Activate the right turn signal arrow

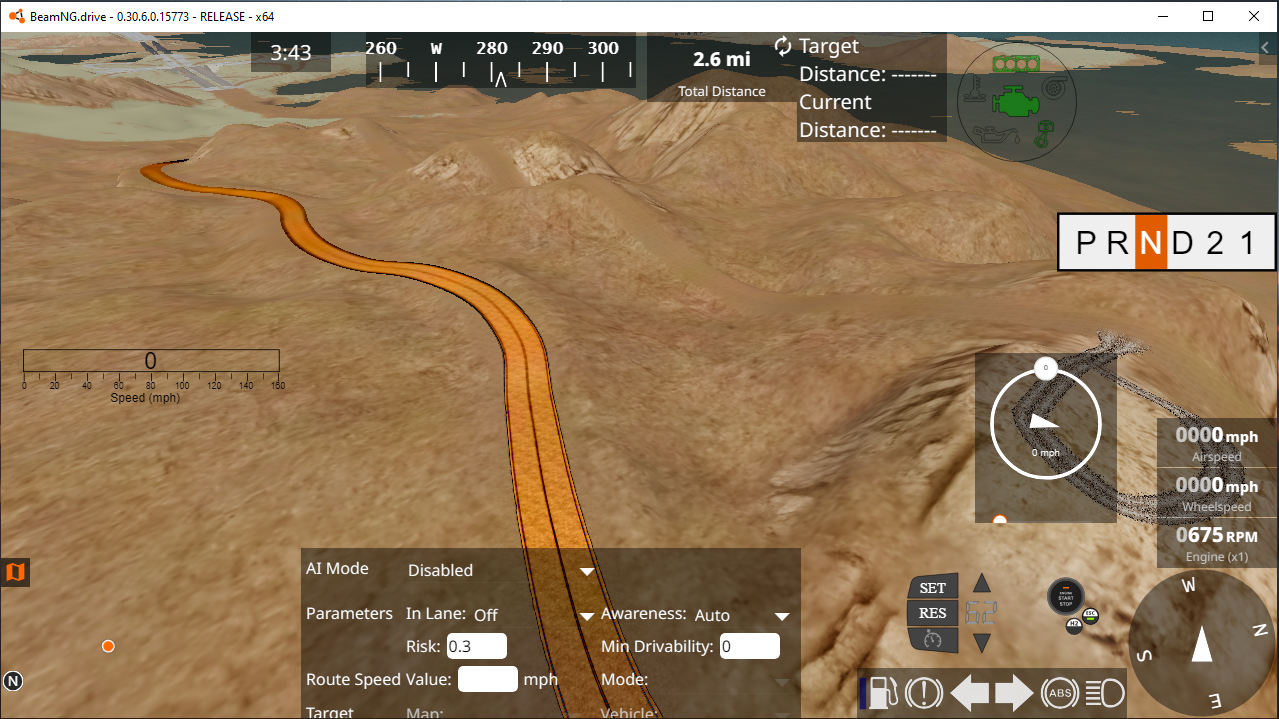(x=1014, y=692)
